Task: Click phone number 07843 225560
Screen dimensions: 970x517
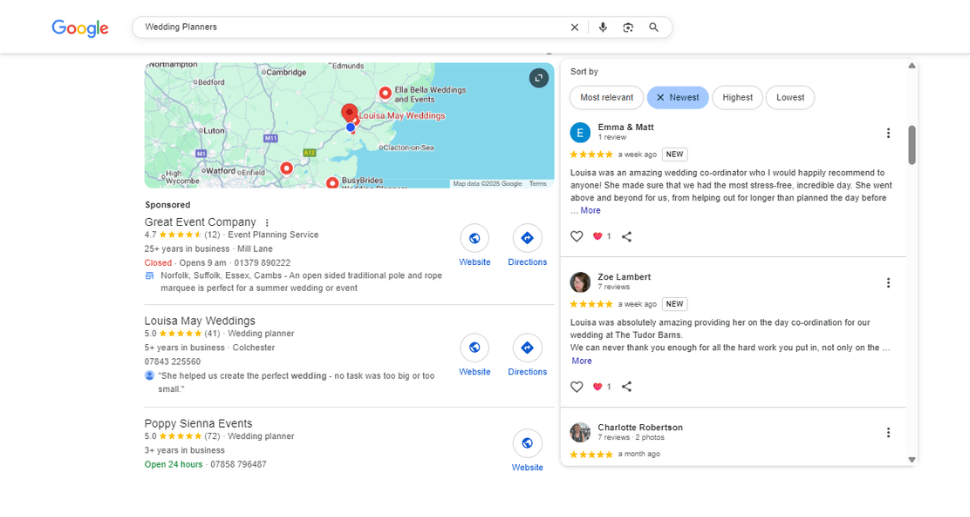Action: (x=173, y=361)
